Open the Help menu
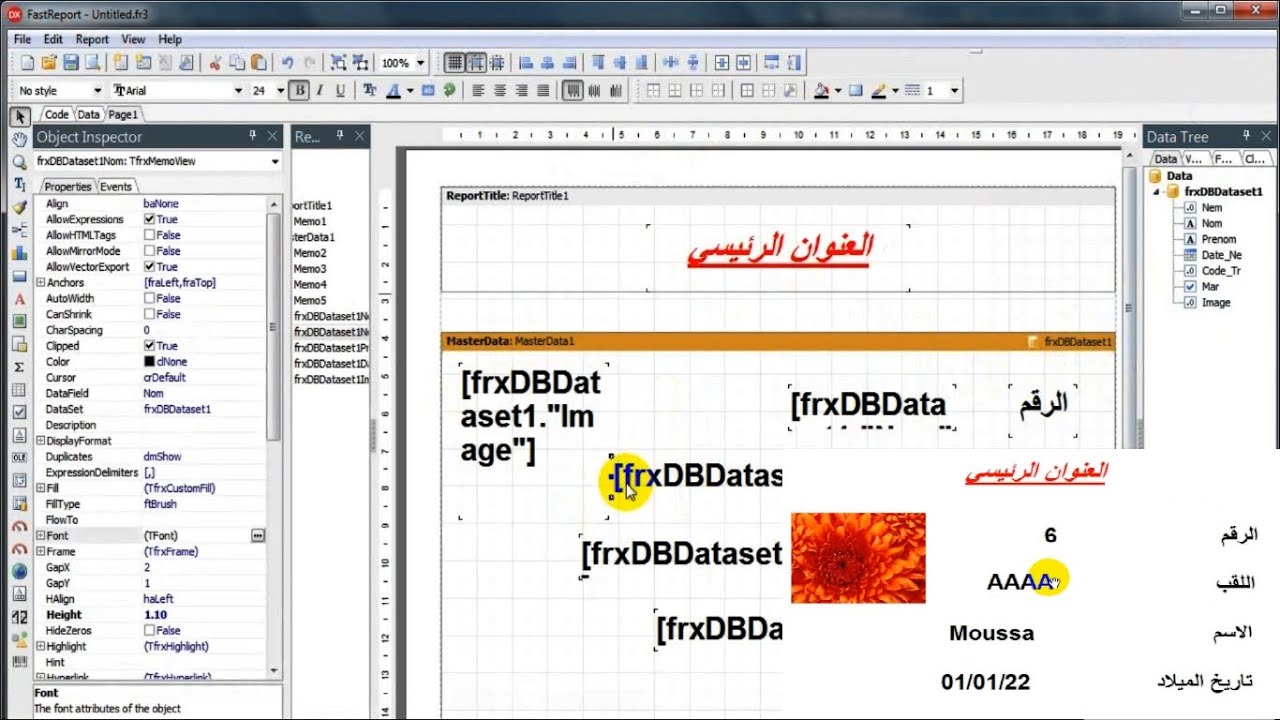Image resolution: width=1280 pixels, height=720 pixels. [170, 39]
